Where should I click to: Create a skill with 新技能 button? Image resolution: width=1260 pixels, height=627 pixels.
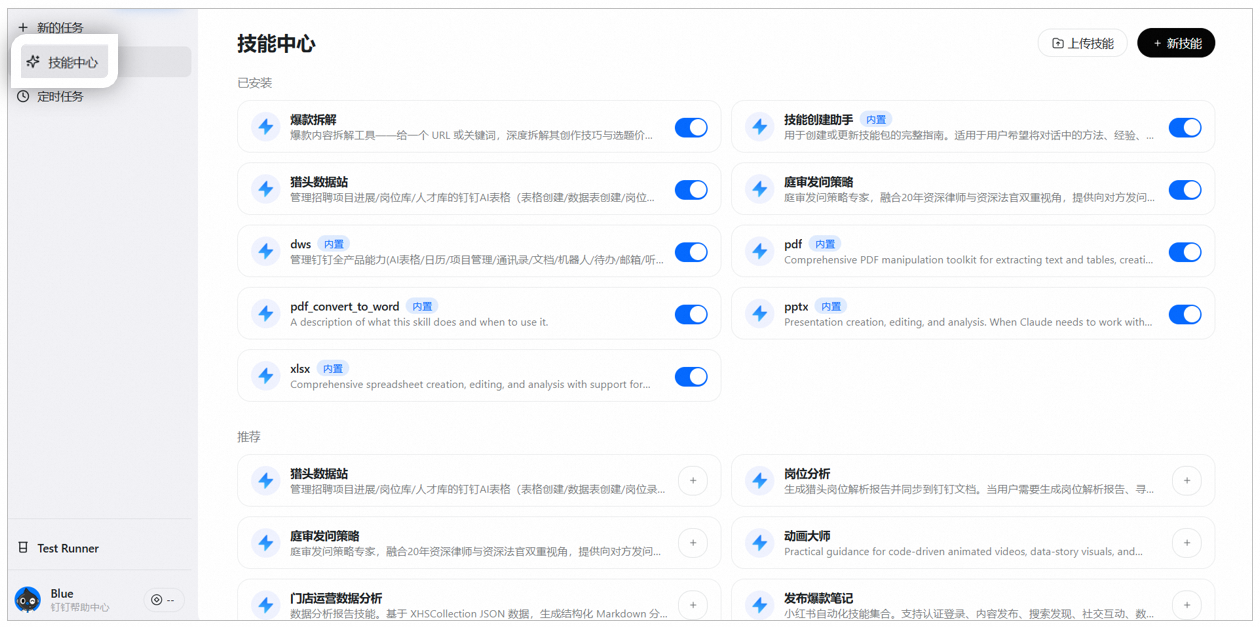pyautogui.click(x=1176, y=43)
